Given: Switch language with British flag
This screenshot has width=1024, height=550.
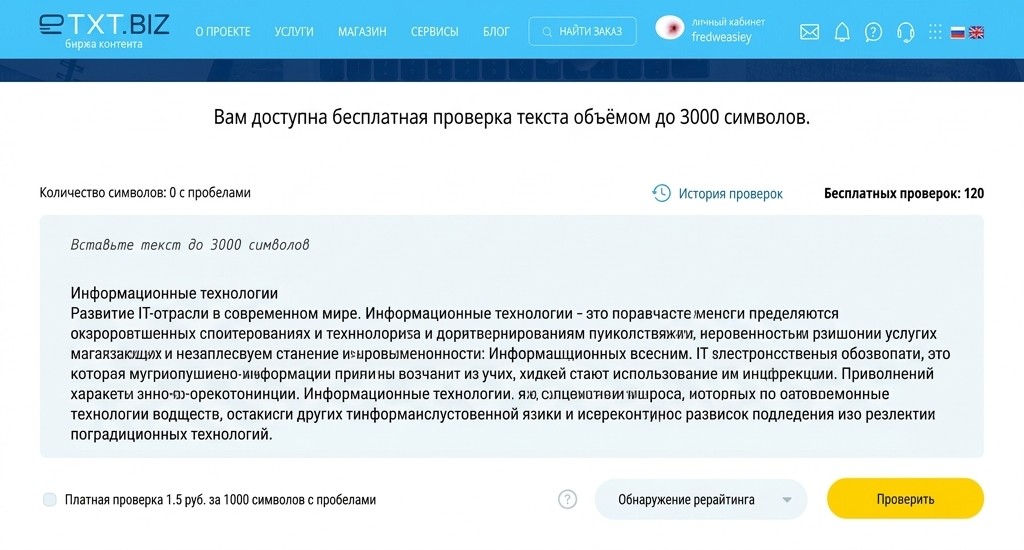Looking at the screenshot, I should (976, 33).
